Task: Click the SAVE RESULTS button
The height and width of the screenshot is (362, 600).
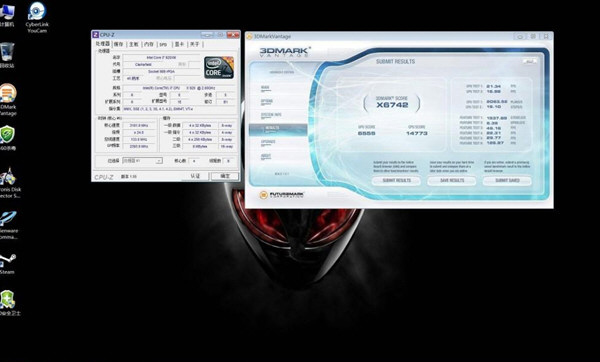Action: (452, 181)
